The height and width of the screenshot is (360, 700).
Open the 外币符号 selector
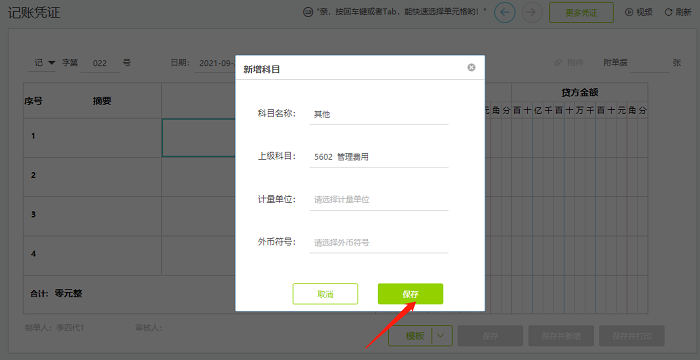(x=379, y=243)
